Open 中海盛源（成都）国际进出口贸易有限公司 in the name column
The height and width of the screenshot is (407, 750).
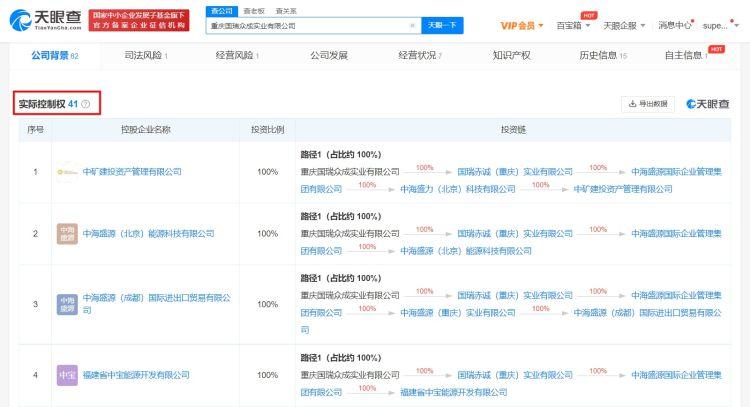(x=156, y=304)
